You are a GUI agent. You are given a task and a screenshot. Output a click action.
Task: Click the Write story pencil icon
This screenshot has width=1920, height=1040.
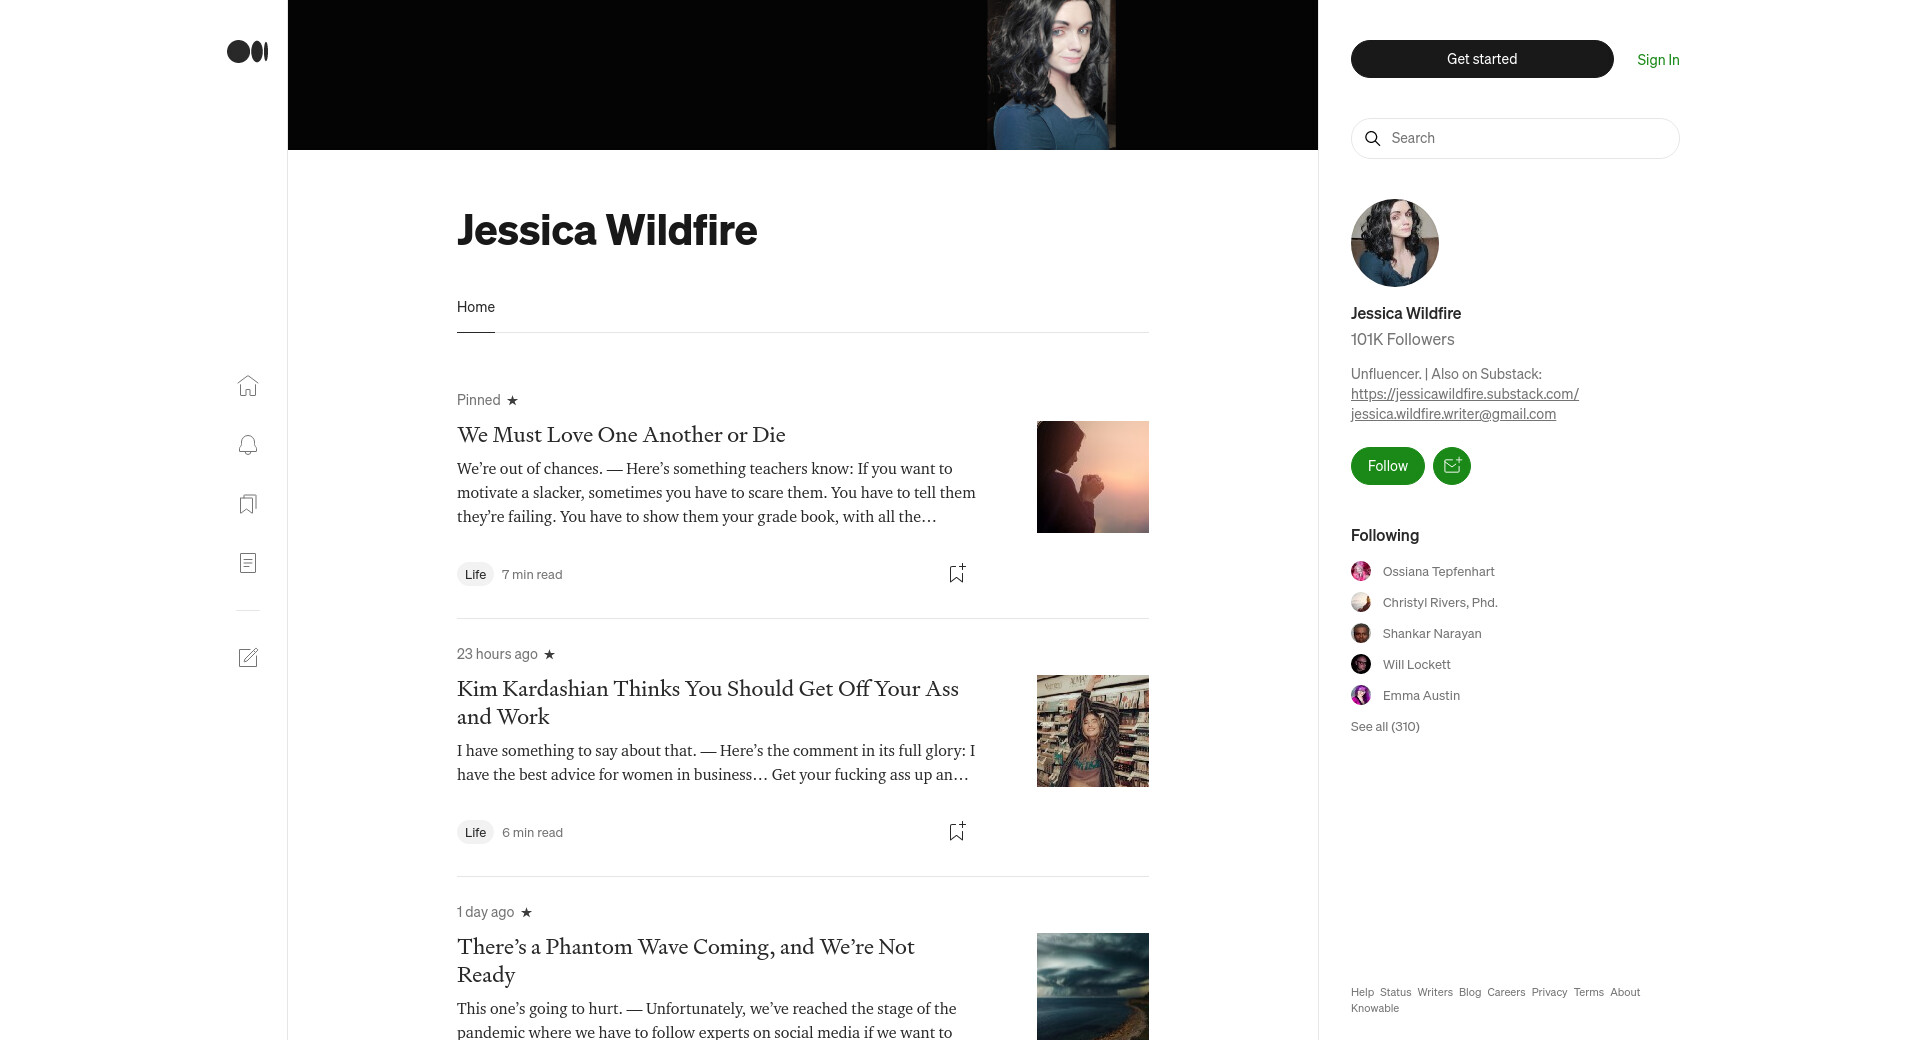[248, 658]
